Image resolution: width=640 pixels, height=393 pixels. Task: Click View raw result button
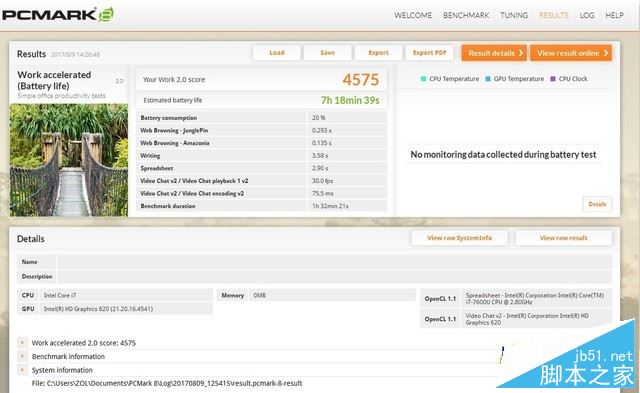(564, 238)
